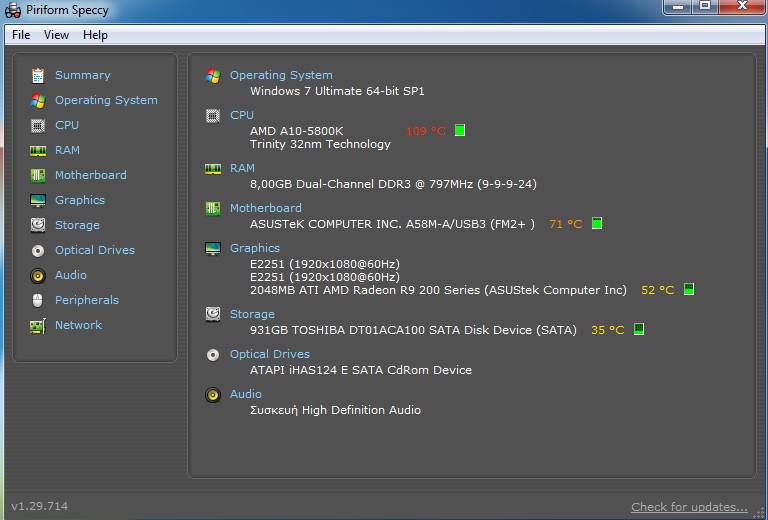Select Summary in the sidebar

click(x=83, y=75)
